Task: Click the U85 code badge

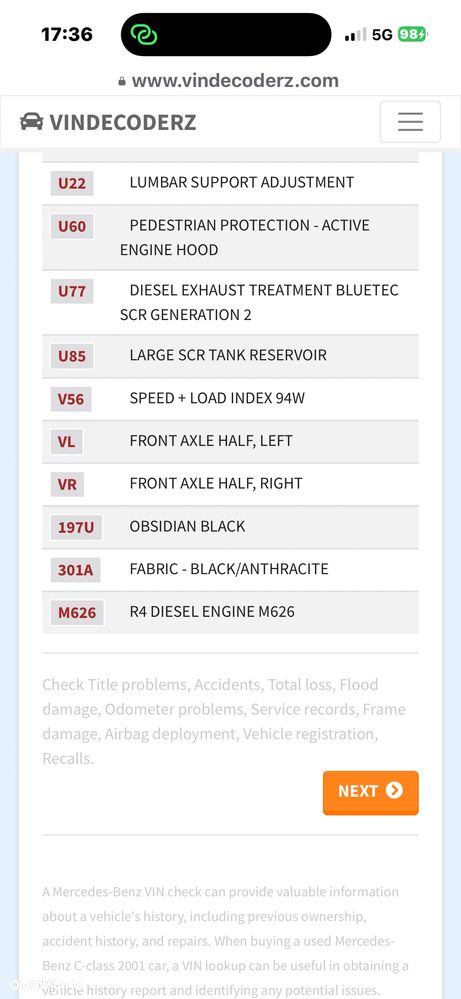Action: (x=72, y=356)
